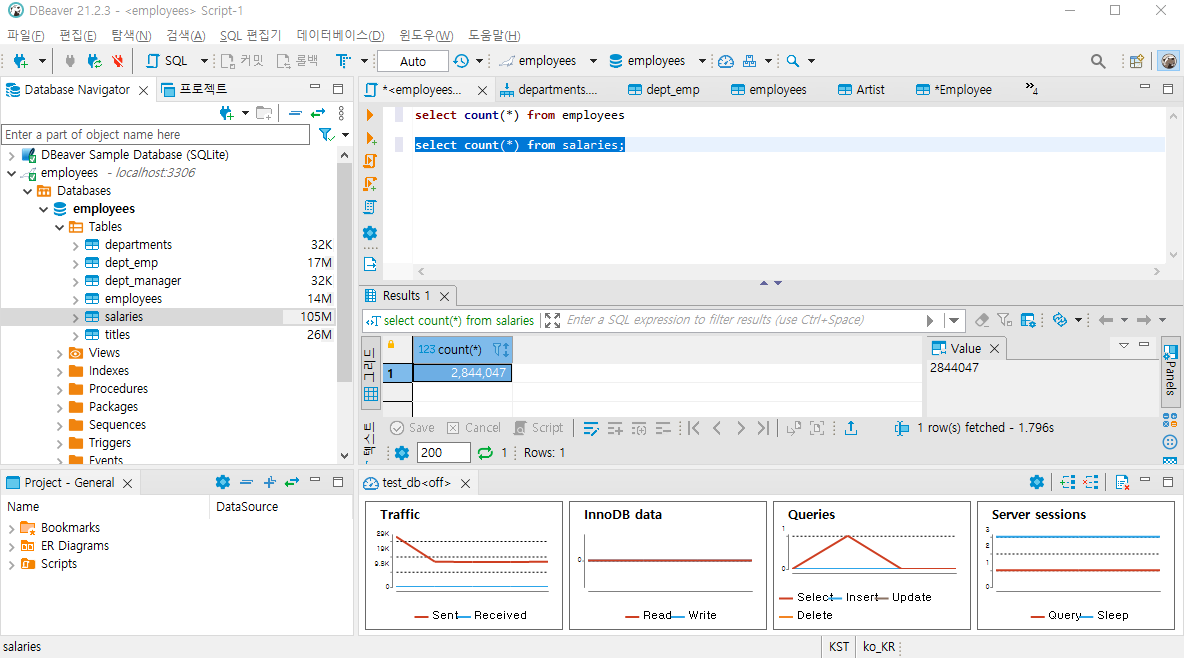Expand the DBeaver Sample Database node

[x=11, y=155]
